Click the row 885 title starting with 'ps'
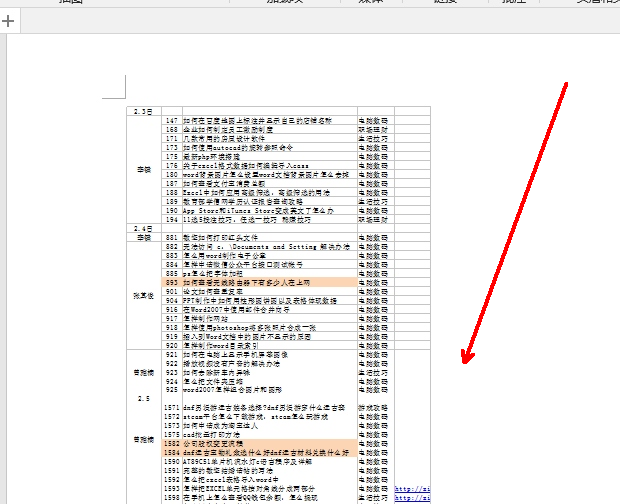This screenshot has height=504, width=620. pyautogui.click(x=212, y=274)
